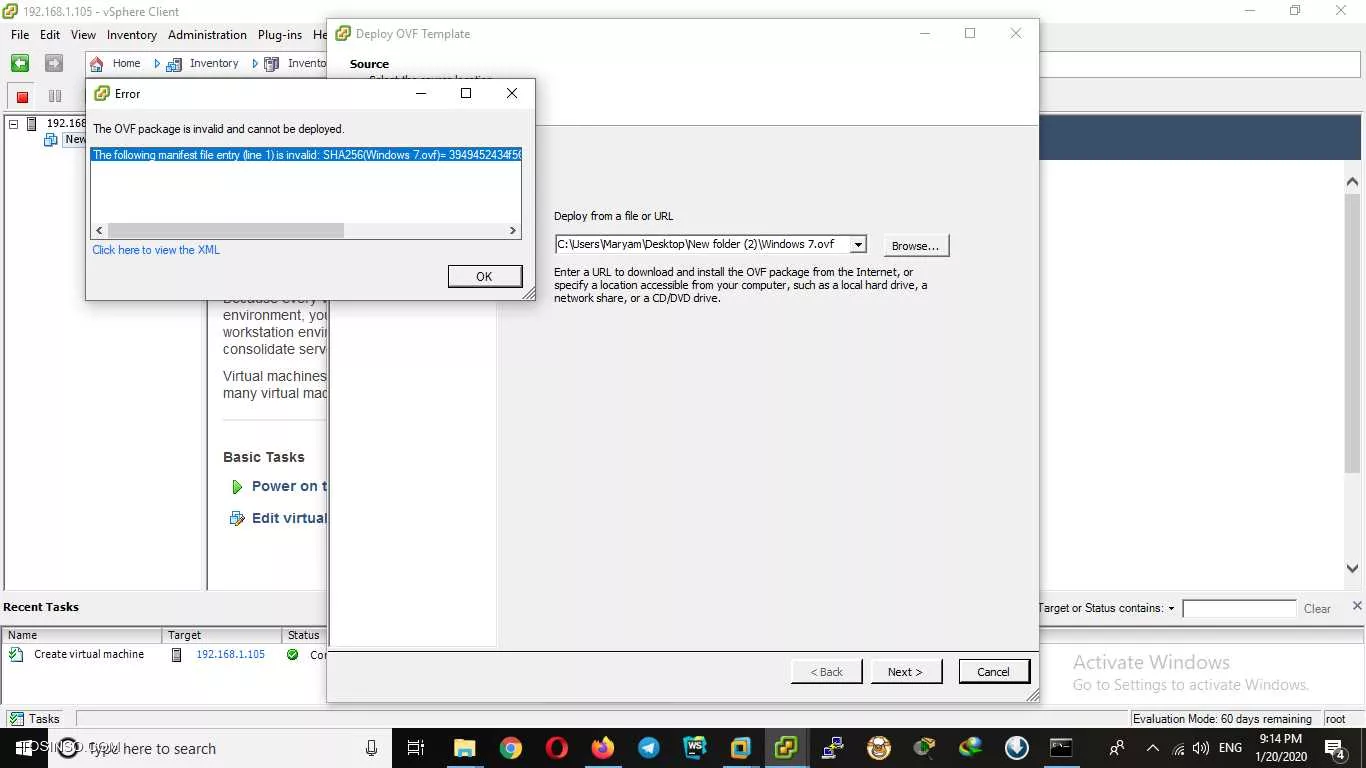The width and height of the screenshot is (1366, 768).
Task: Click the disabled Back button in wizard
Action: coord(826,672)
